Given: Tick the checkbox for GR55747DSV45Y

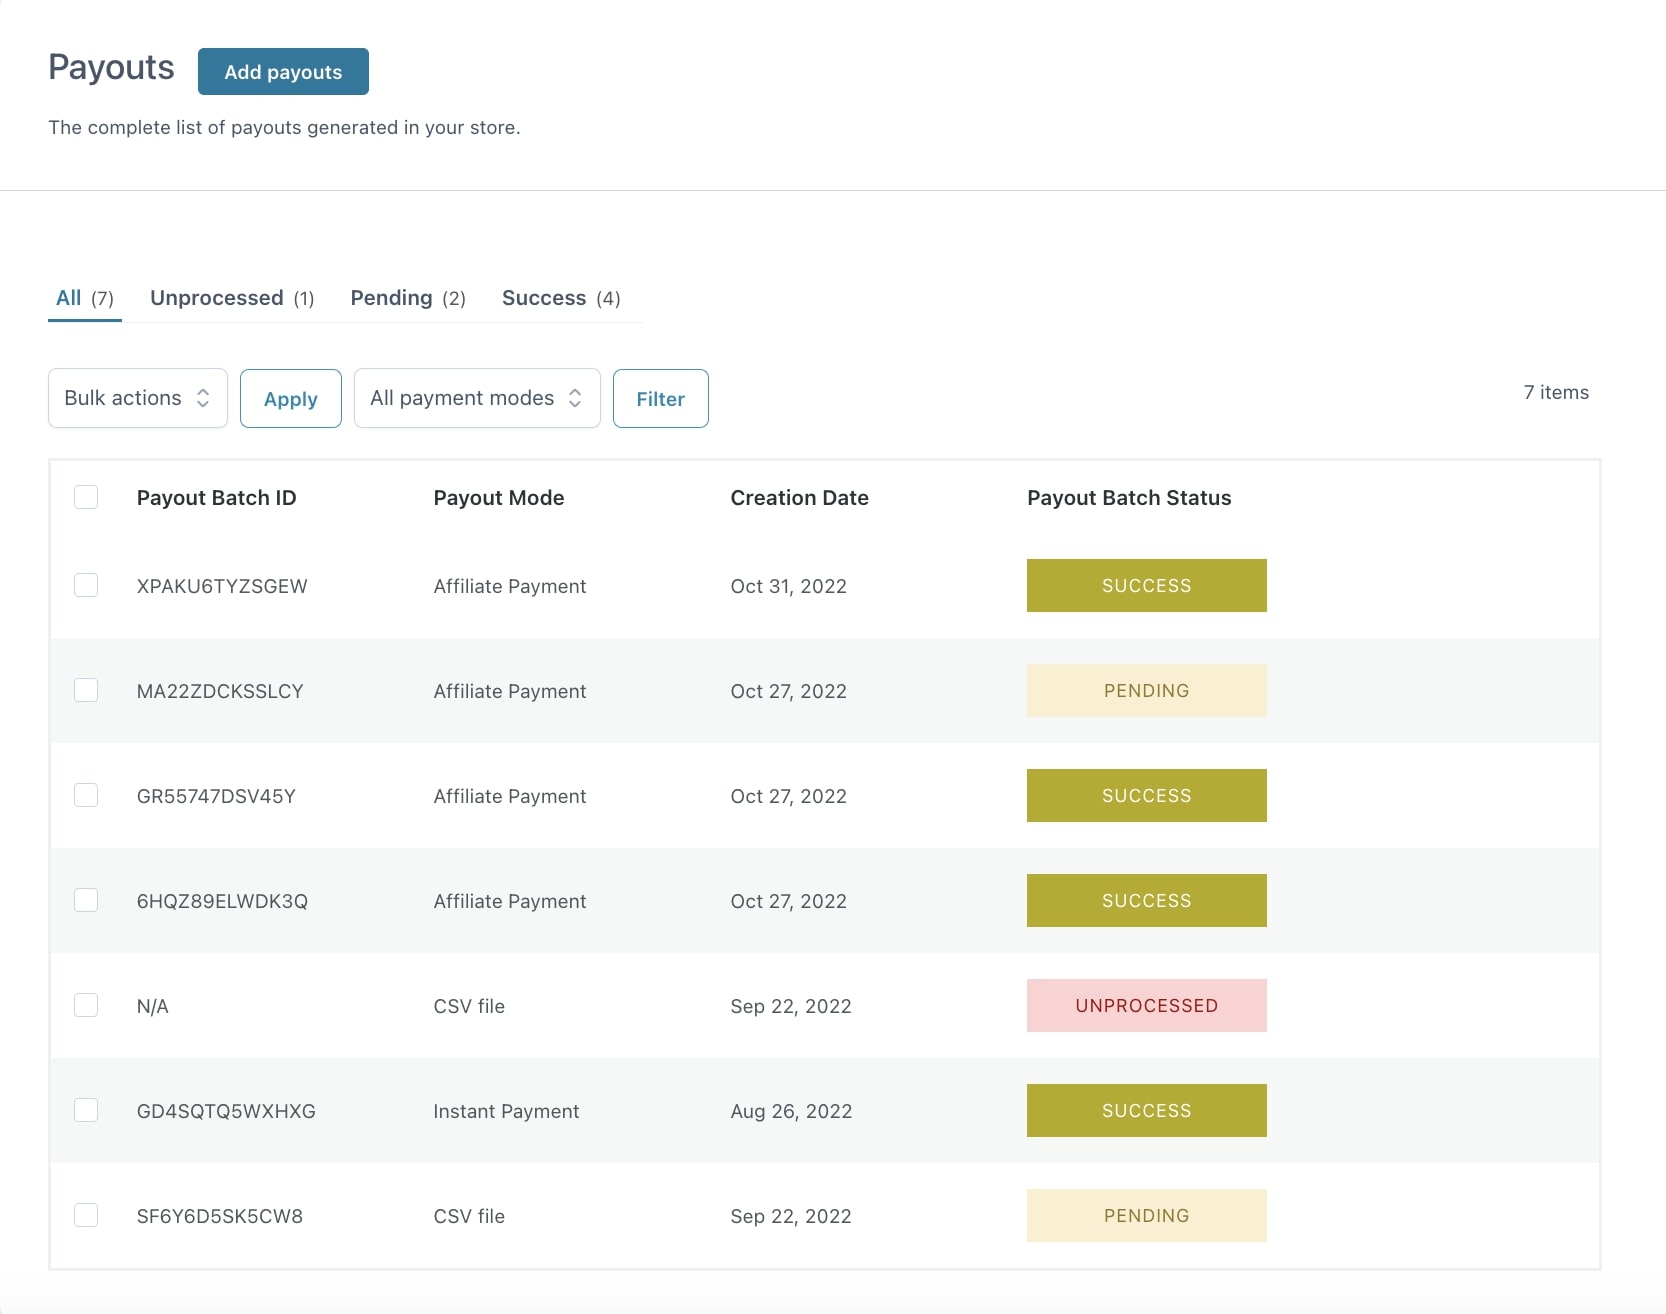Looking at the screenshot, I should click(86, 795).
